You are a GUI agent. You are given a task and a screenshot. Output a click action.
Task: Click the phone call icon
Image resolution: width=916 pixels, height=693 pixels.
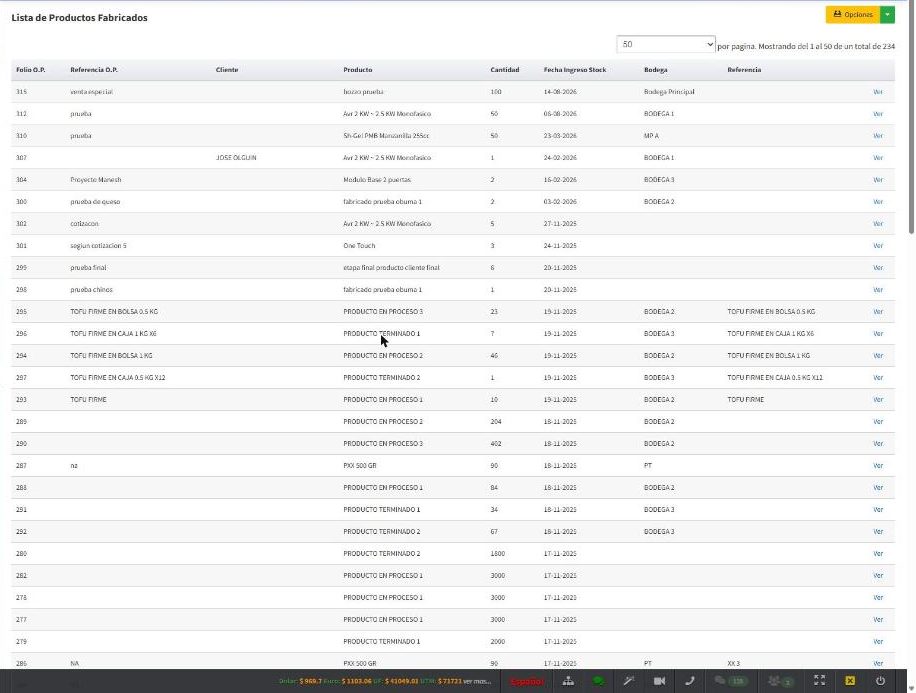click(x=689, y=681)
